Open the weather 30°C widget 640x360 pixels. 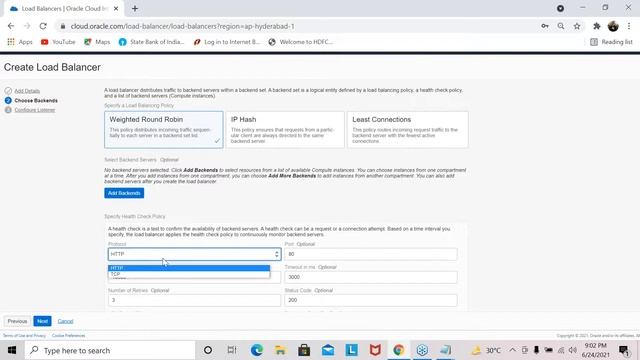487,350
